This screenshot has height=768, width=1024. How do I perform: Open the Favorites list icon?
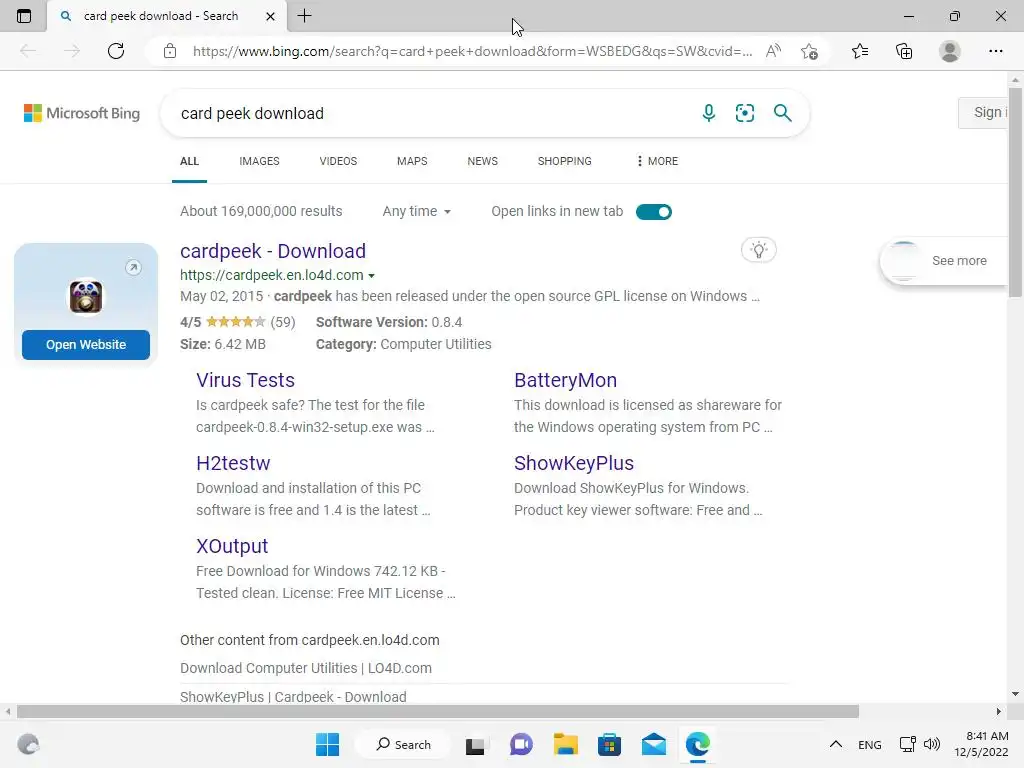click(x=860, y=51)
